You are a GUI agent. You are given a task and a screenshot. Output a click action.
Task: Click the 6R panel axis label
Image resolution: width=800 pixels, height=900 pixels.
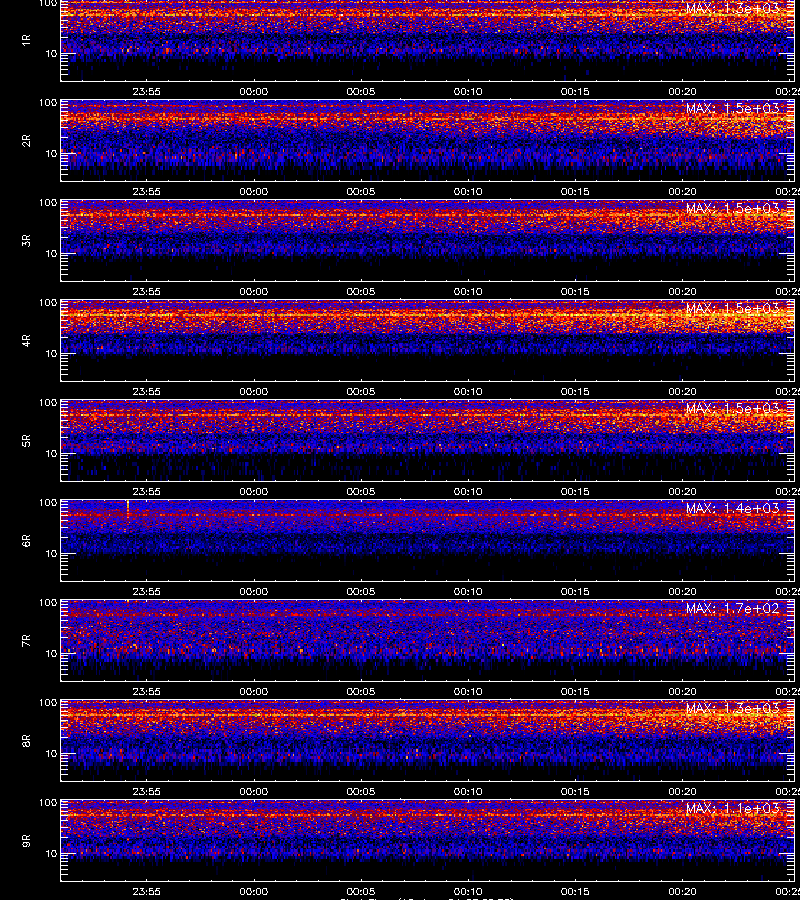coord(26,541)
